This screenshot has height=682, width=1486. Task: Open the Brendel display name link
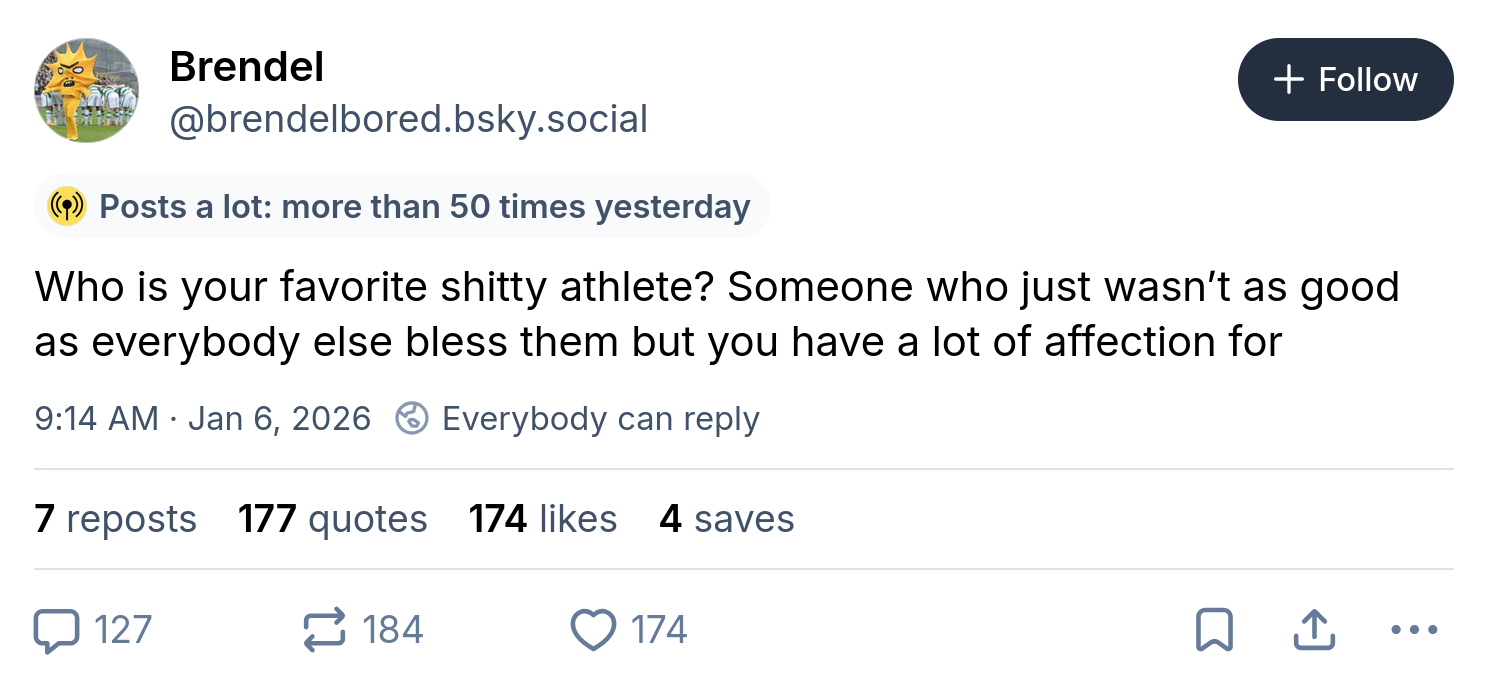246,67
